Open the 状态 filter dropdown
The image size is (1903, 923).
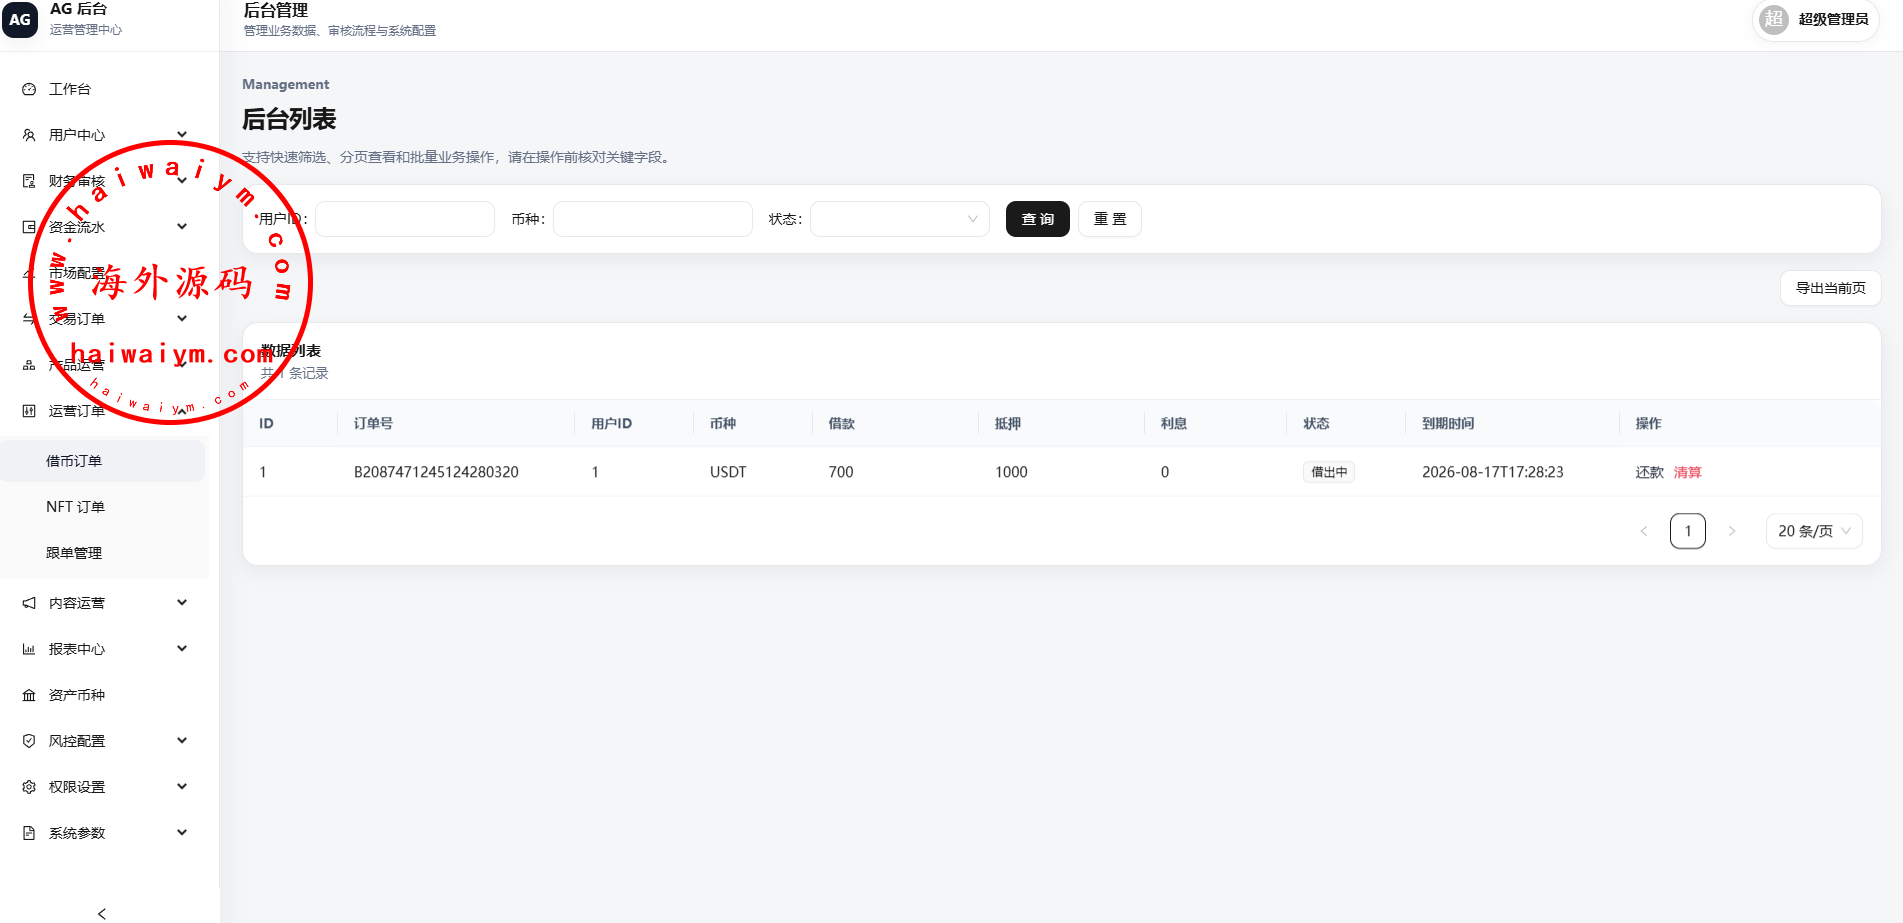coord(899,219)
